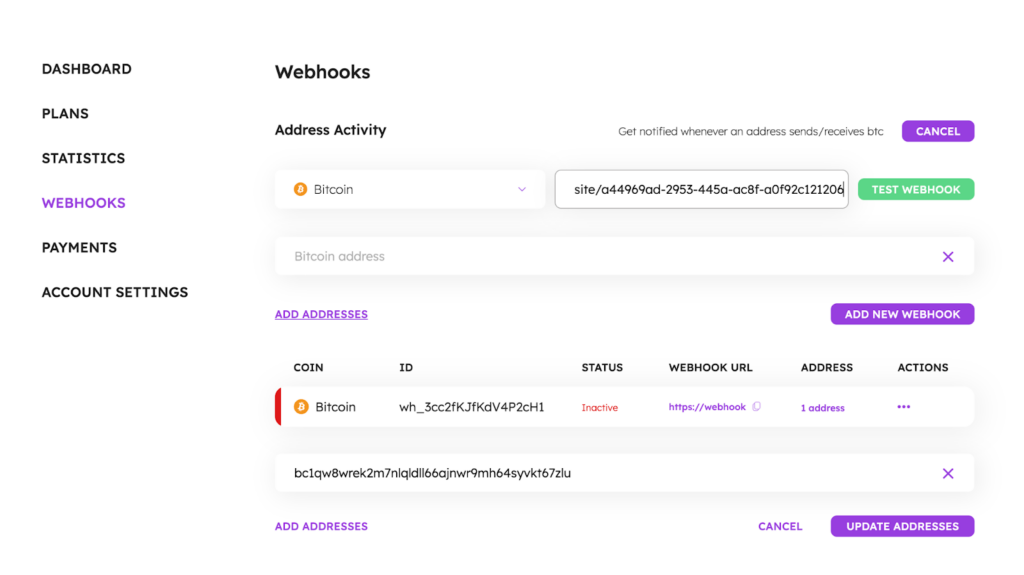The width and height of the screenshot is (1024, 575).
Task: Navigate to Payments page
Action: [x=79, y=247]
